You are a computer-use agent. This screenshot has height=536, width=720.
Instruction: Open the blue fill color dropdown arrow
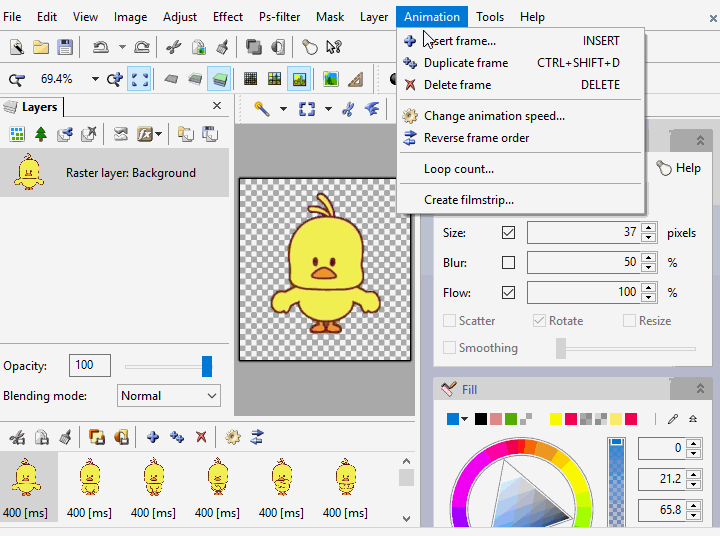(465, 419)
